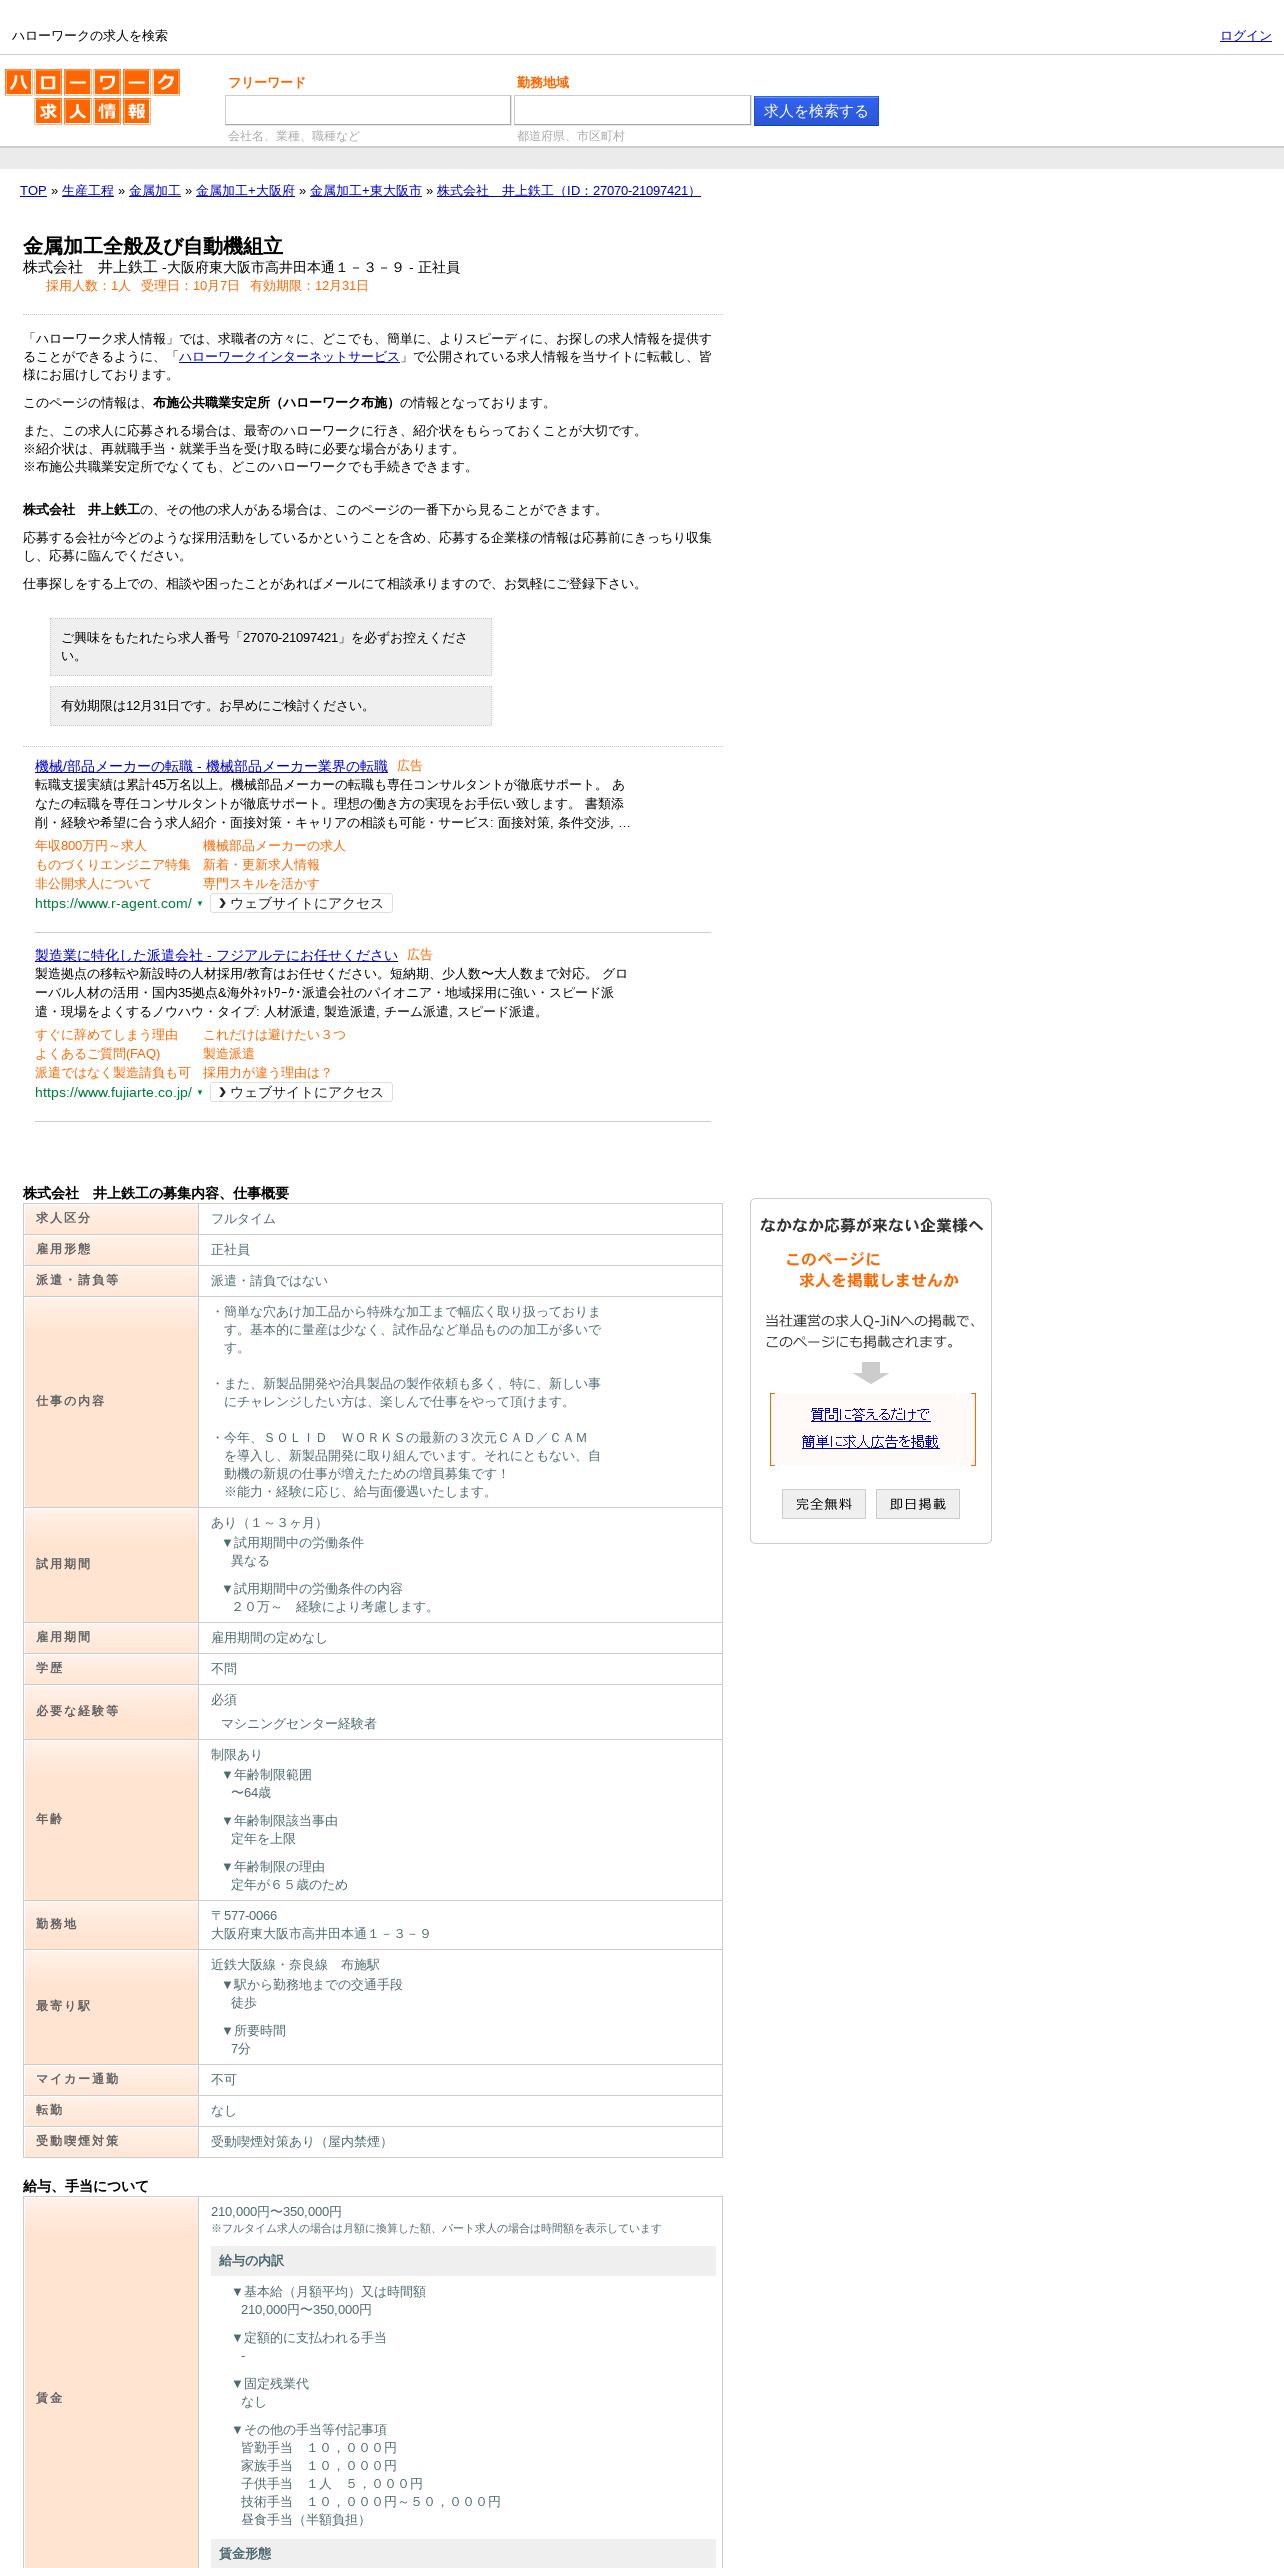Click the マシニングセンター経験者 text

click(299, 1724)
